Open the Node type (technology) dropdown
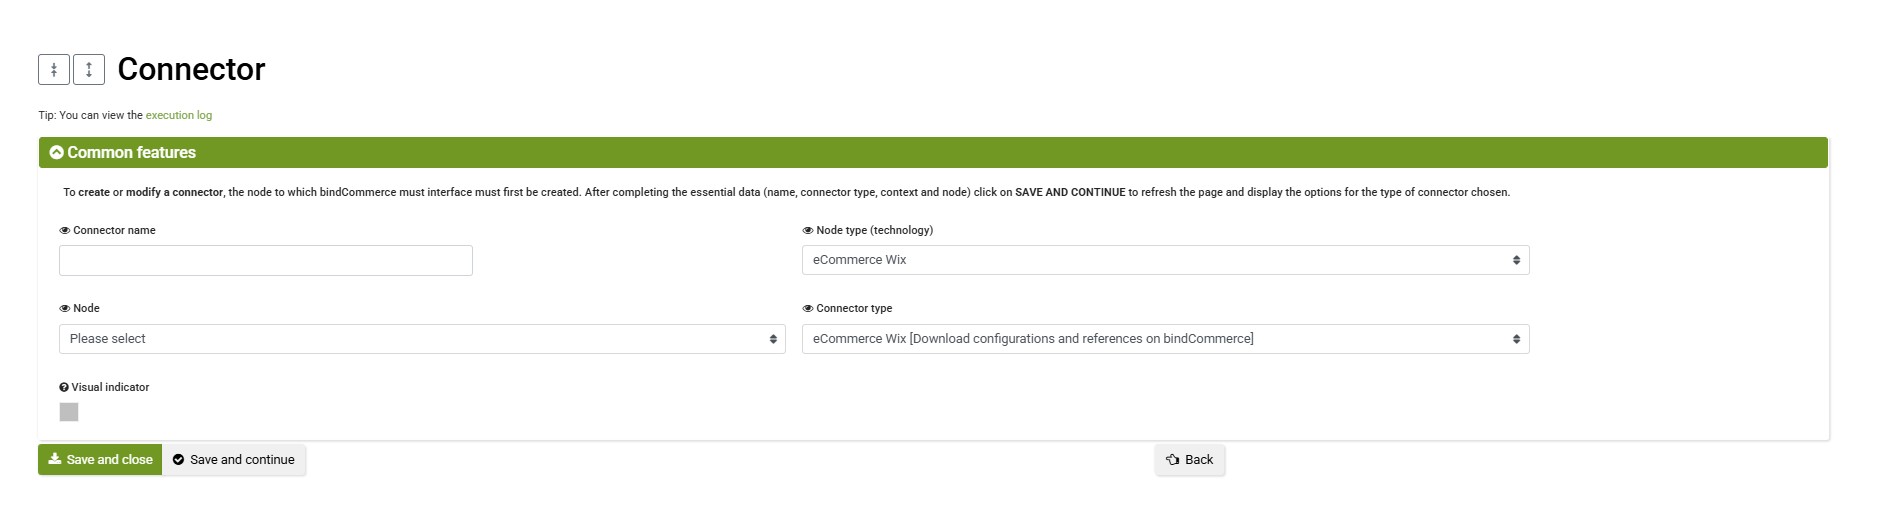1881x530 pixels. [1166, 260]
